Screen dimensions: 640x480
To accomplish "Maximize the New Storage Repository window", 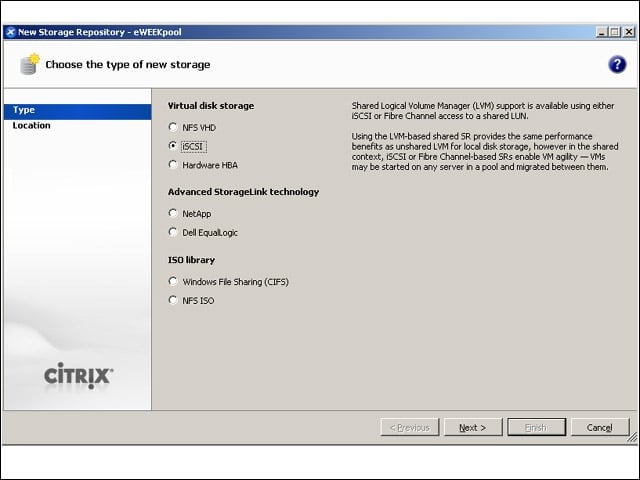I will pos(614,32).
